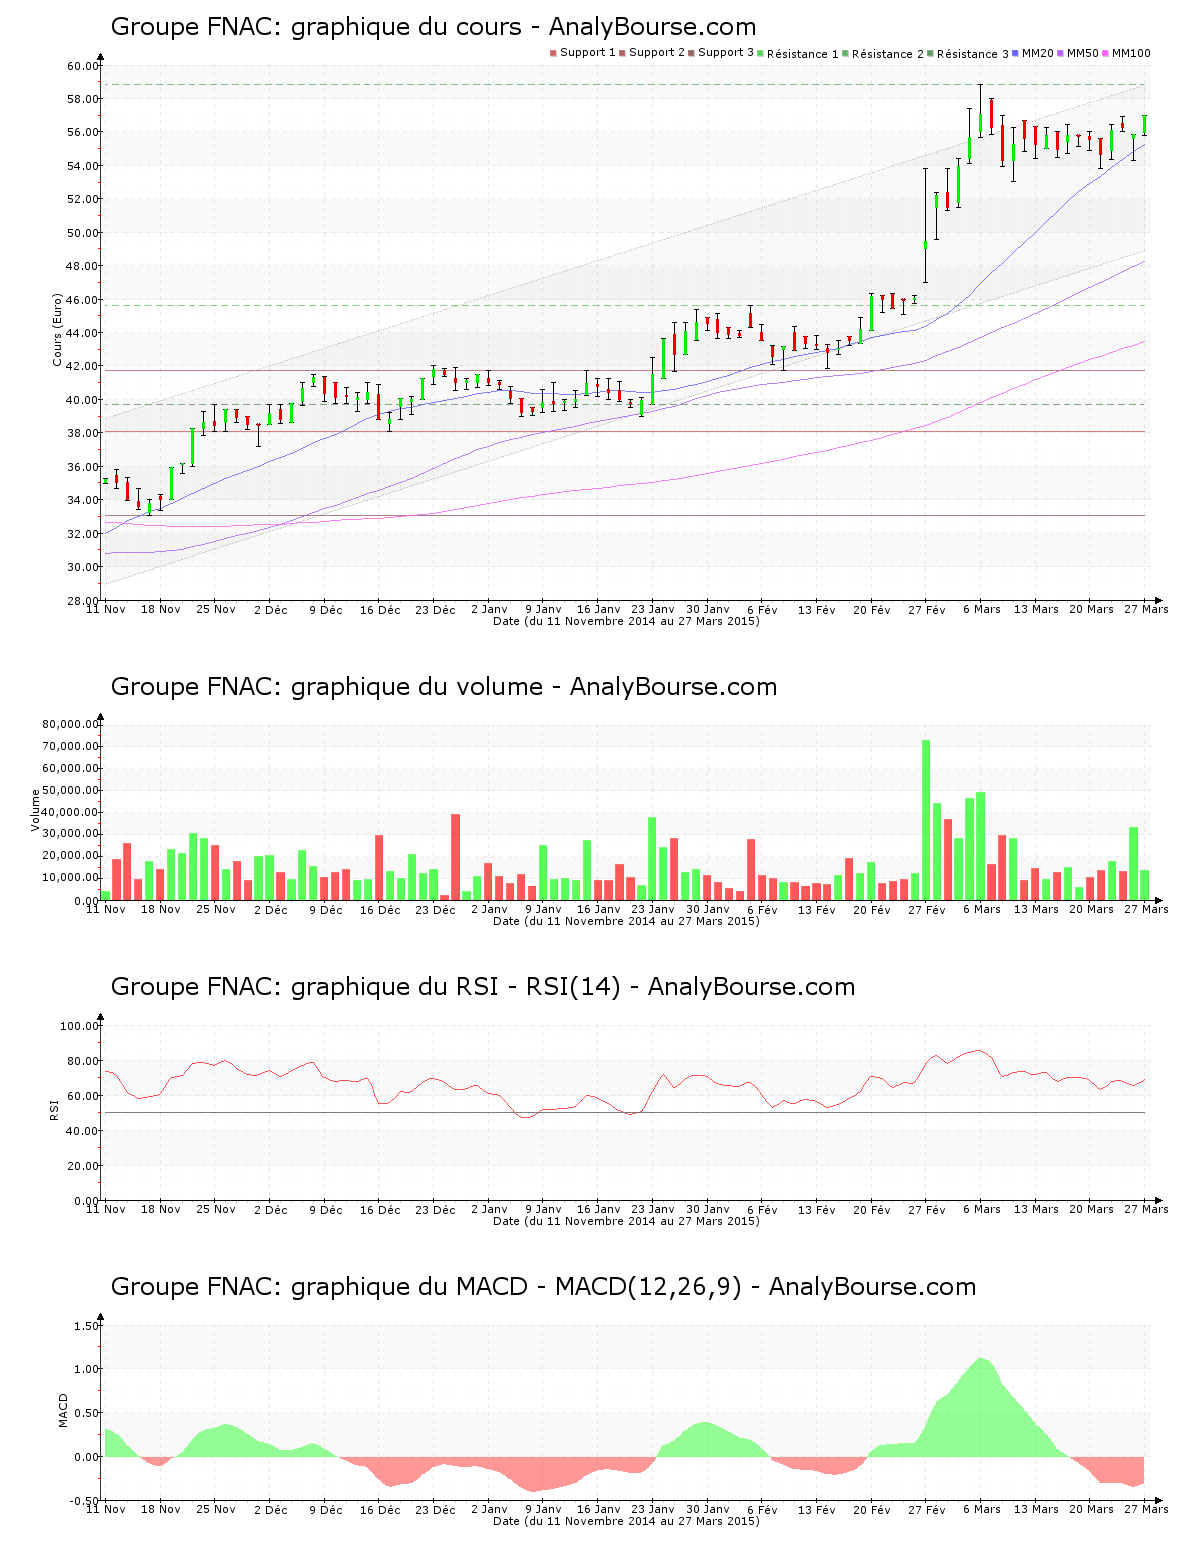This screenshot has height=1550, width=1200.
Task: Click "80,000.00" on the volume axis
Action: point(70,724)
